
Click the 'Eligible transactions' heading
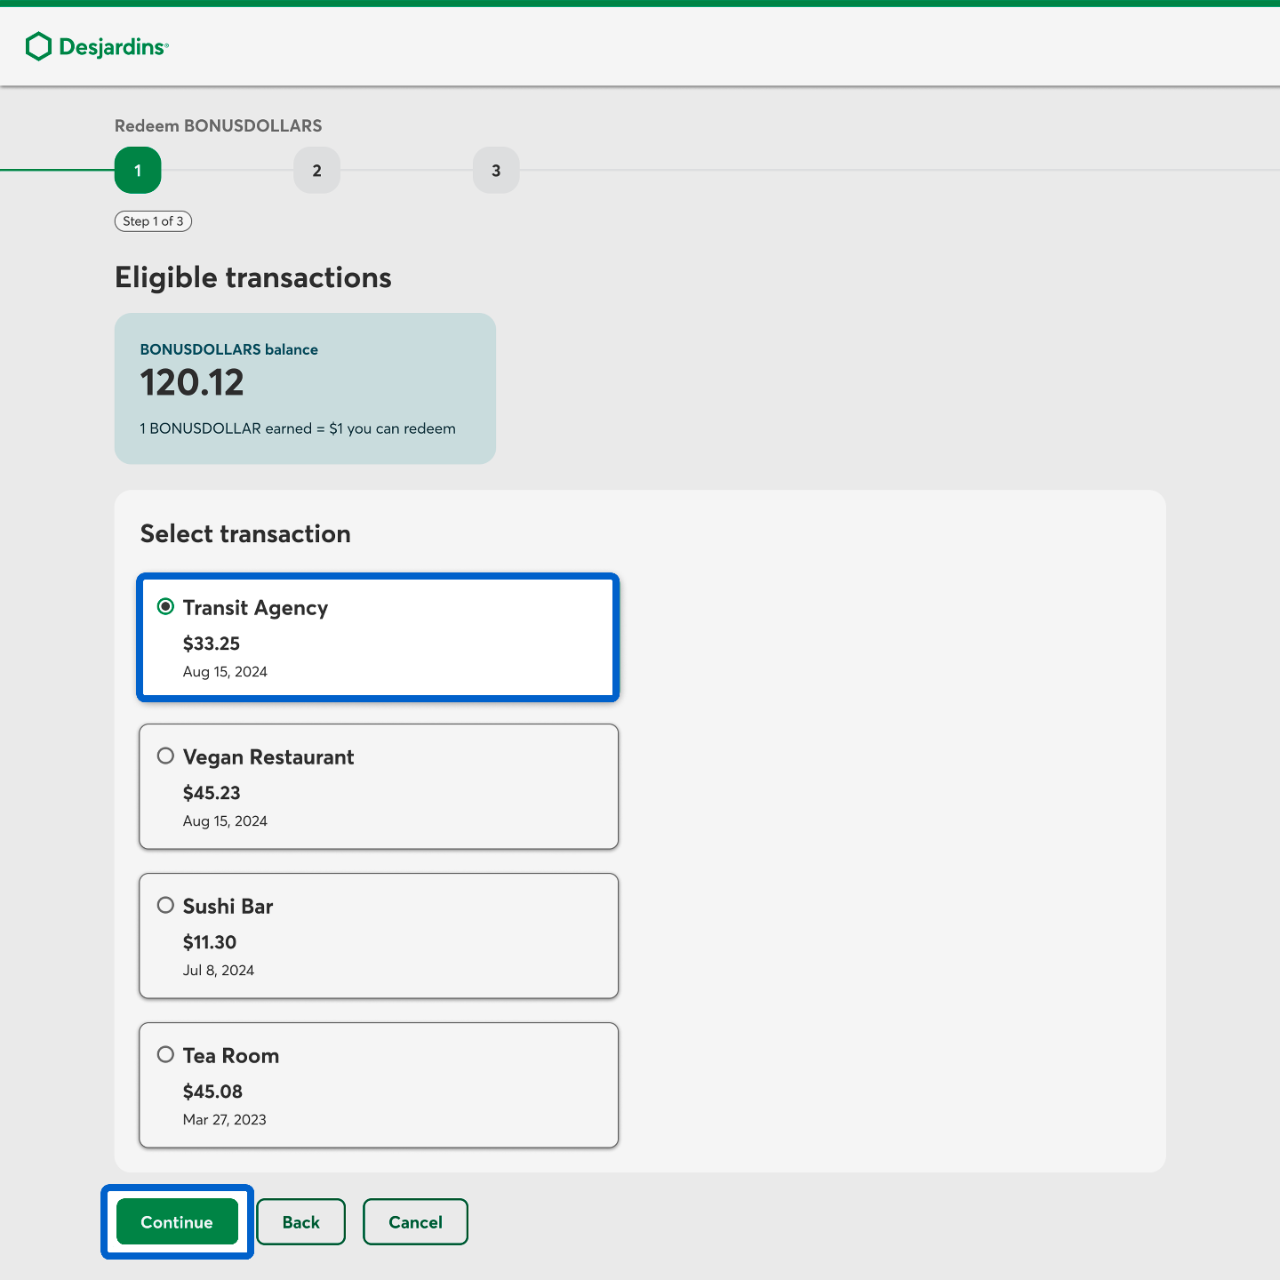[x=253, y=277]
